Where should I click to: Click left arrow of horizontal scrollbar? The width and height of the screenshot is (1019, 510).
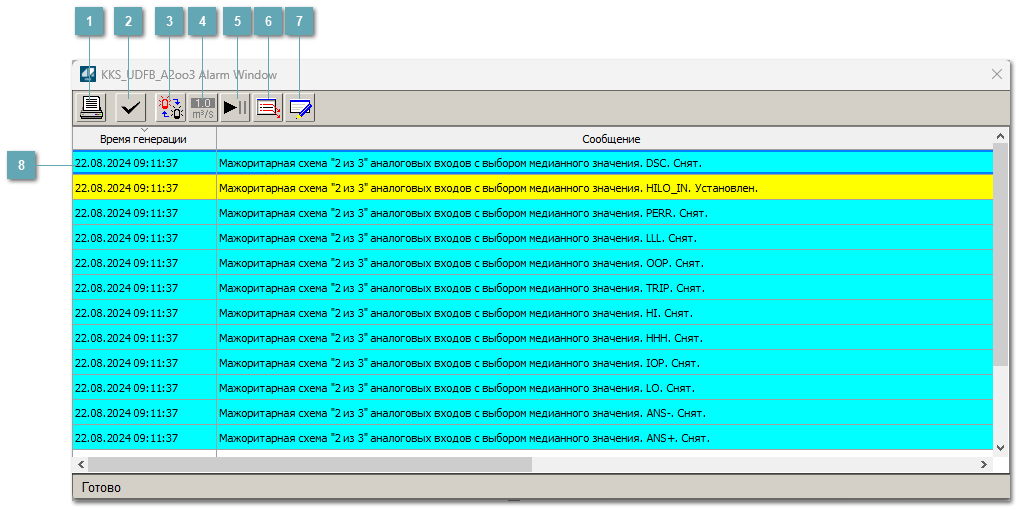click(x=81, y=465)
